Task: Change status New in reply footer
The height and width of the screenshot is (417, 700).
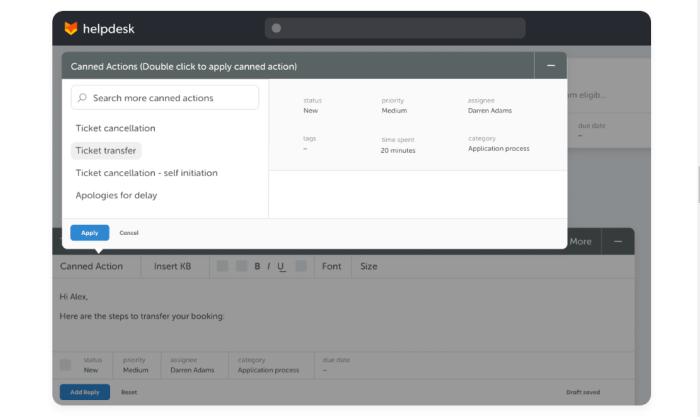Action: click(92, 365)
